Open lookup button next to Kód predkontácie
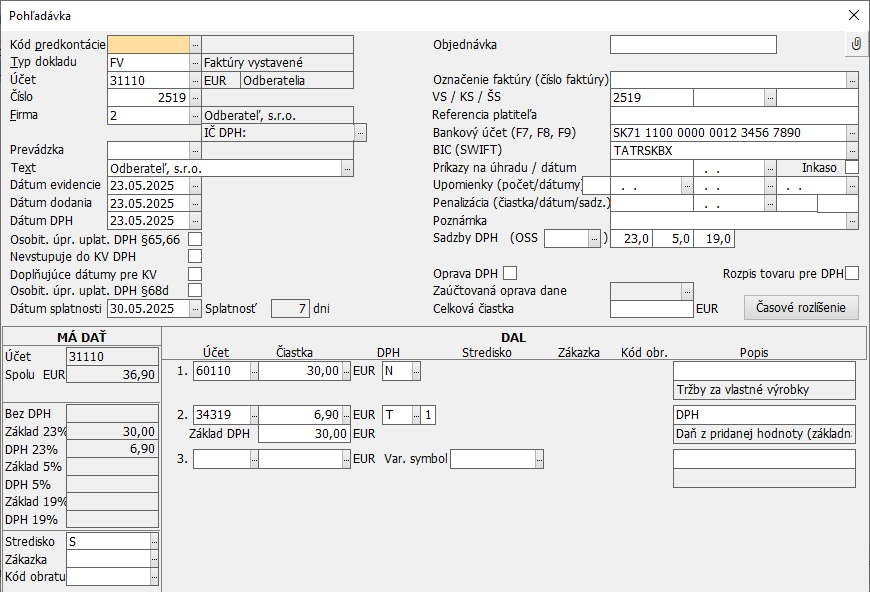The image size is (870, 592). (195, 44)
